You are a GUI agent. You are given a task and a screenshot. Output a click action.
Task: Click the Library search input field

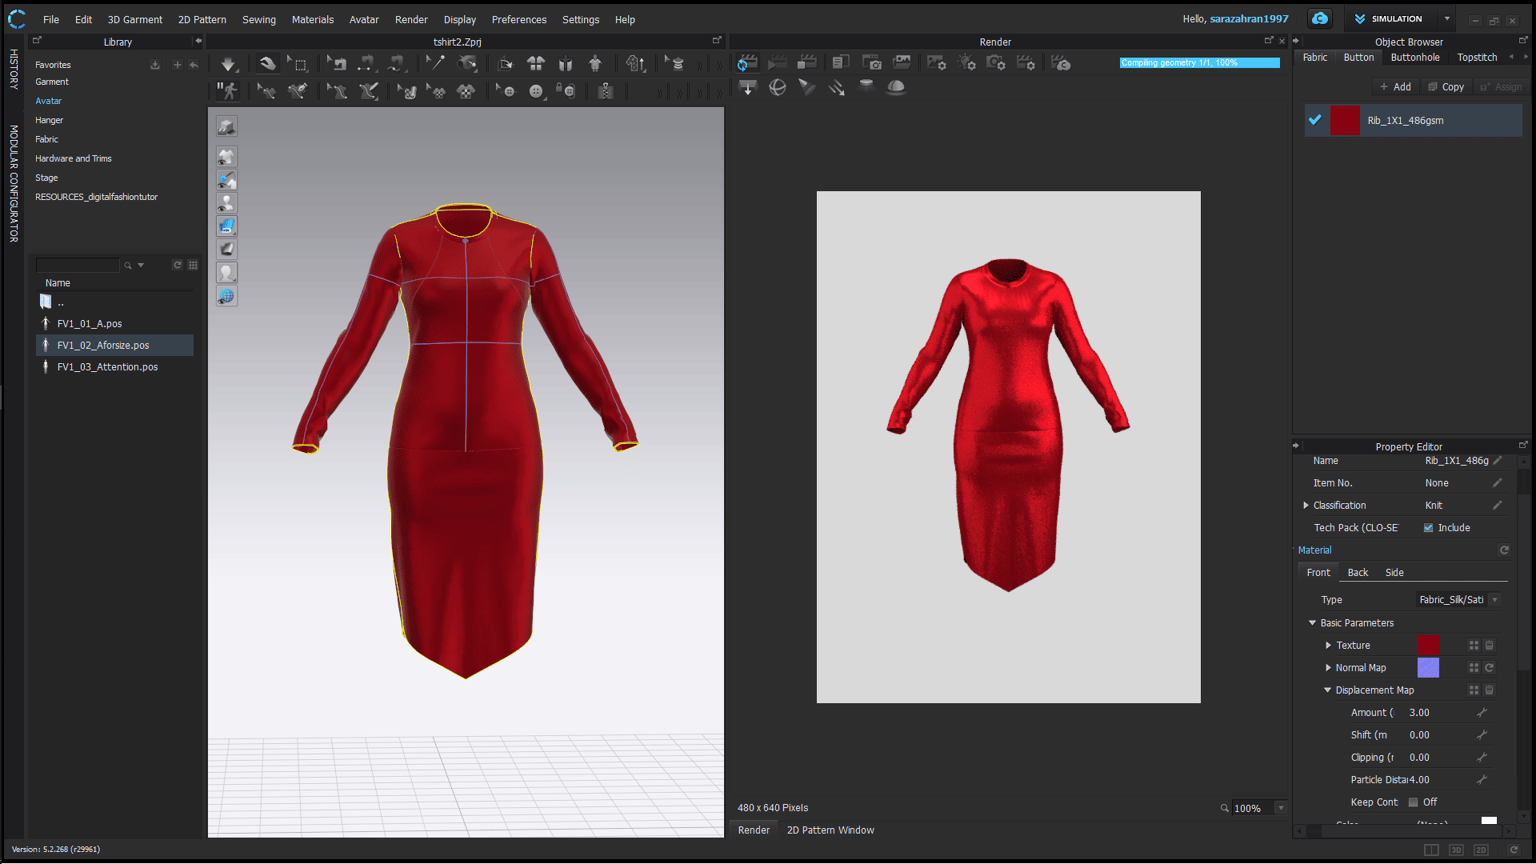[77, 265]
